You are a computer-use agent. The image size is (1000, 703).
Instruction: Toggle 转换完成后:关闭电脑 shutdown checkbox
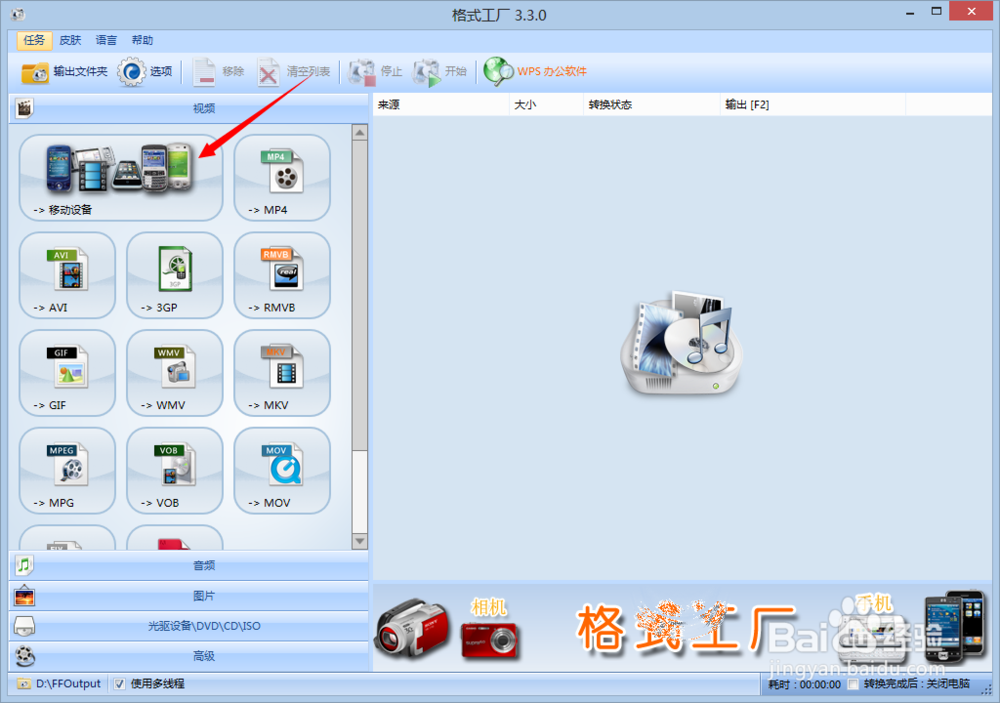click(x=853, y=684)
